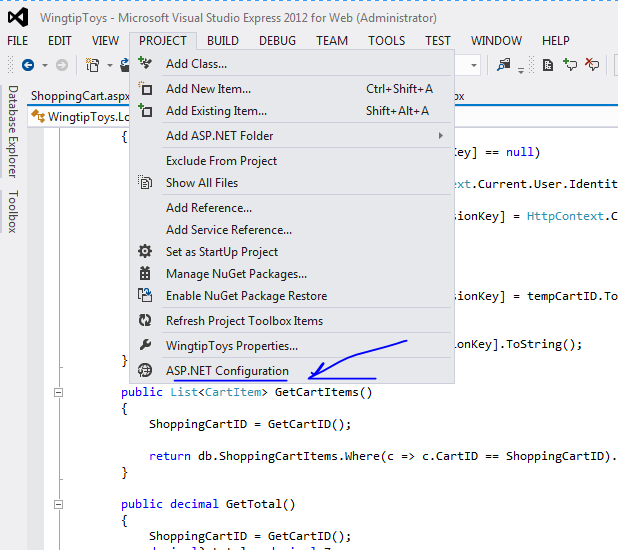618x550 pixels.
Task: Collapse the GetCartItems method outline
Action: [58, 392]
